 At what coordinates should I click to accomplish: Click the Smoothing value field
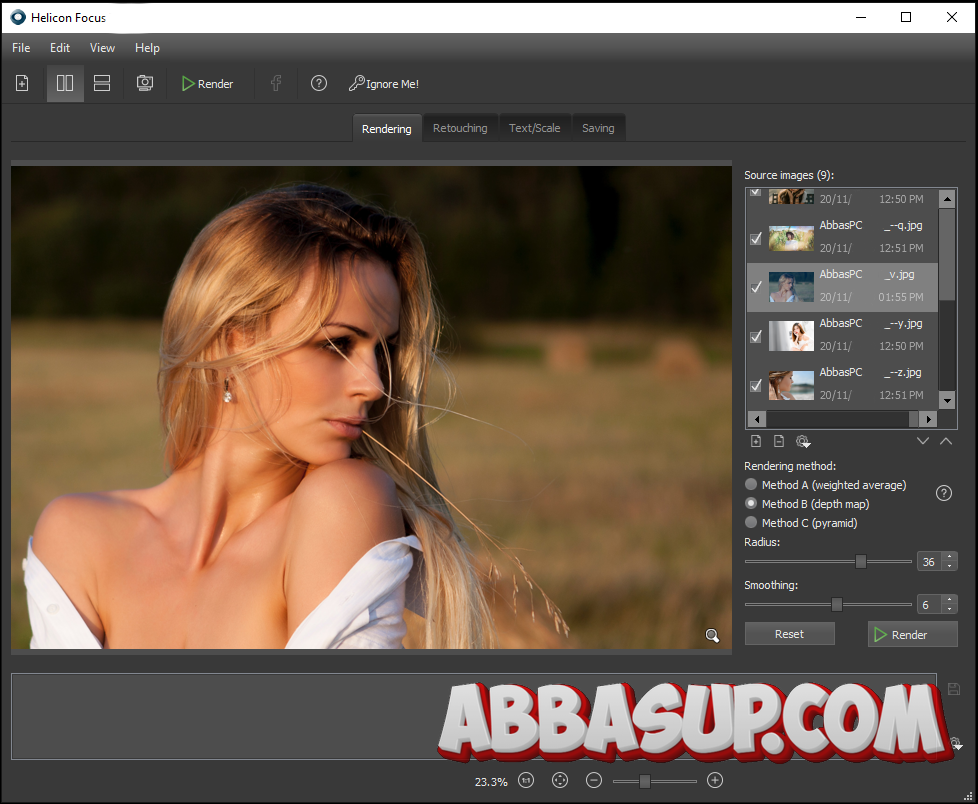pos(929,604)
